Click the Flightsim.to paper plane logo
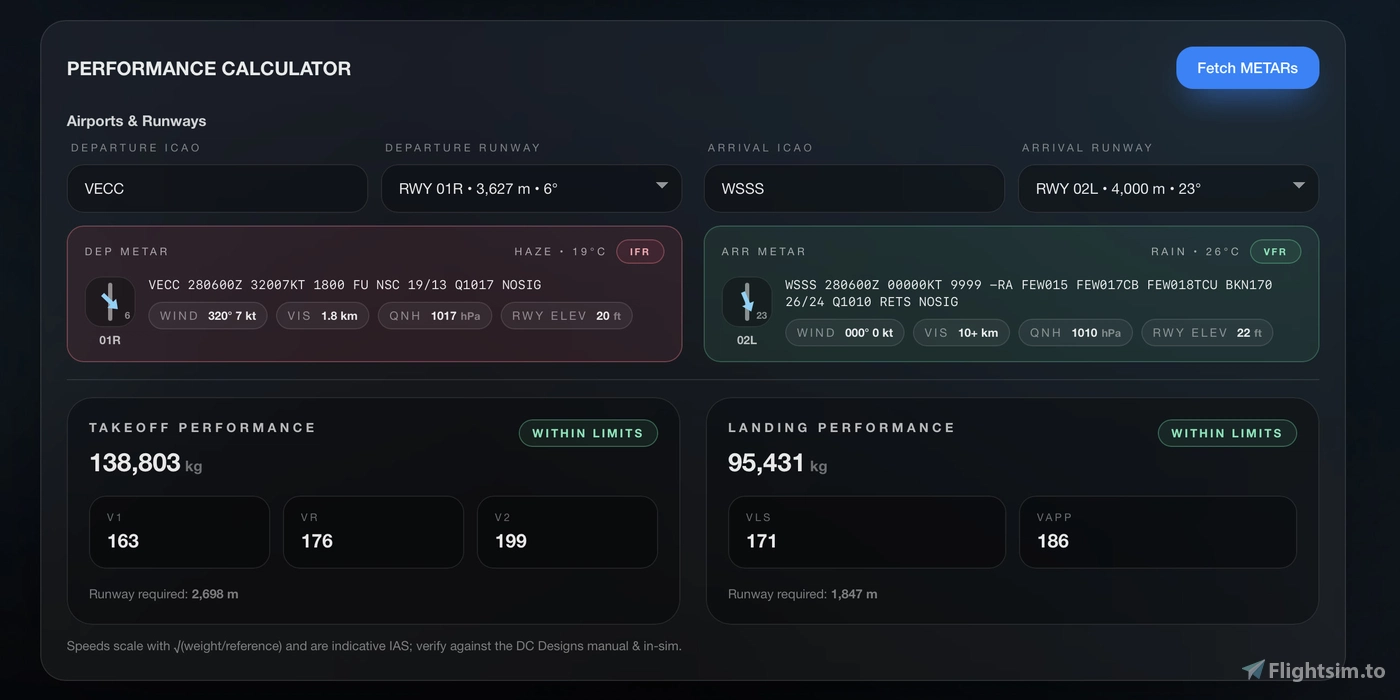 tap(1253, 670)
